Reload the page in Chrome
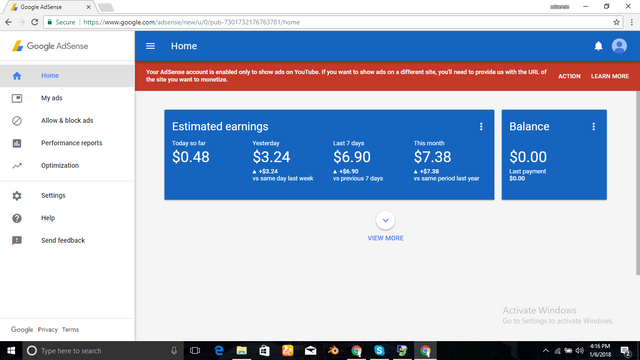The height and width of the screenshot is (360, 640). 35,22
